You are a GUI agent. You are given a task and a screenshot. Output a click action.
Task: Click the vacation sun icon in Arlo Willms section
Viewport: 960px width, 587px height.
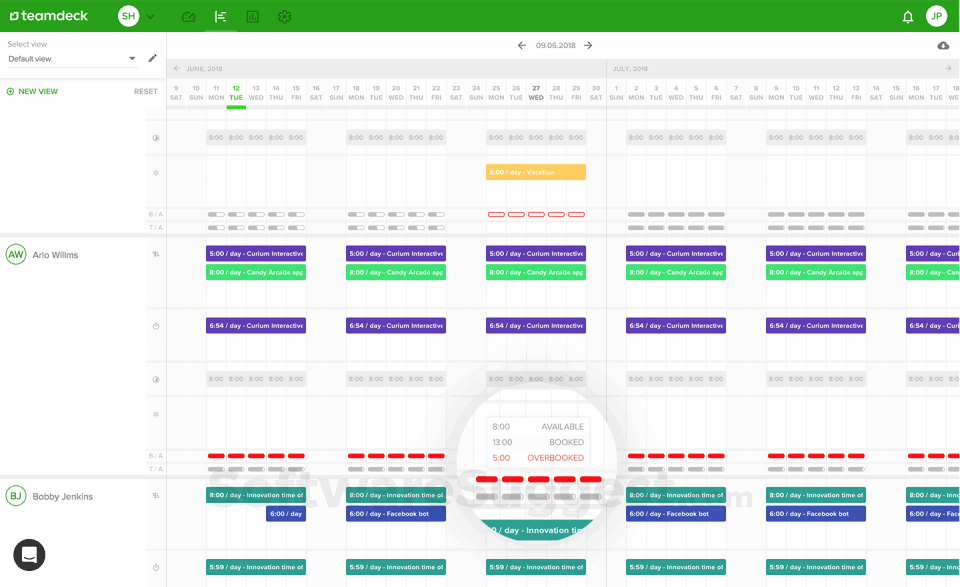point(156,414)
